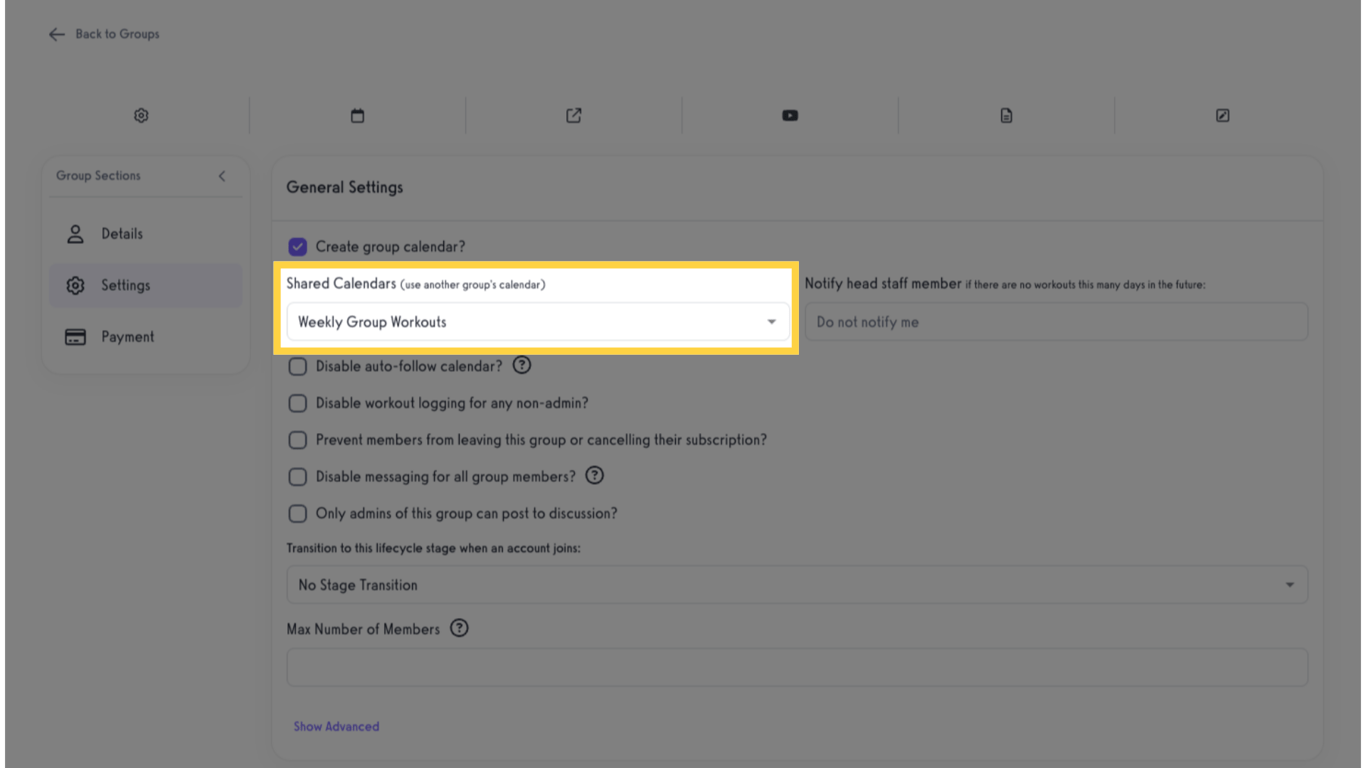The height and width of the screenshot is (768, 1366).
Task: Select the calendar icon in the top bar
Action: (x=357, y=115)
